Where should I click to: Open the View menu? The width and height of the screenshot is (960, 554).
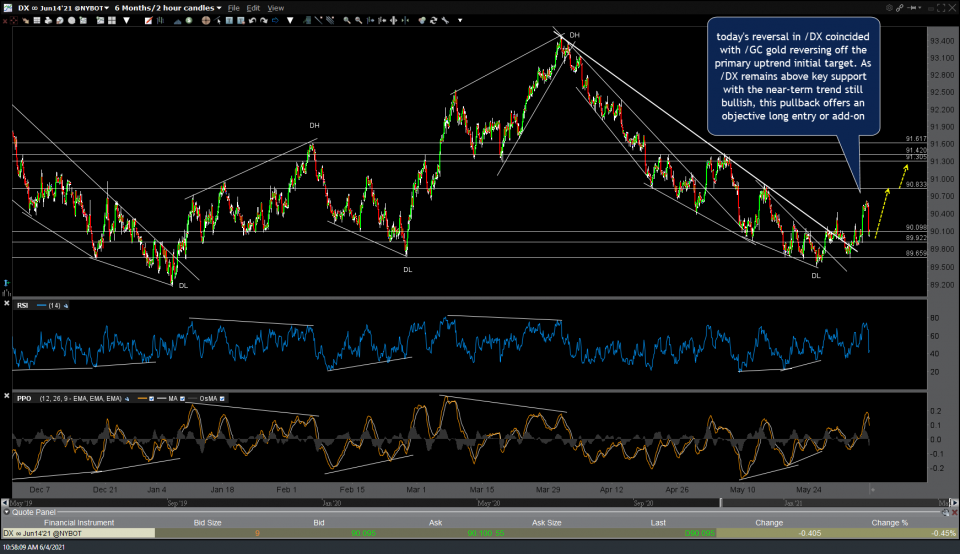tap(275, 7)
